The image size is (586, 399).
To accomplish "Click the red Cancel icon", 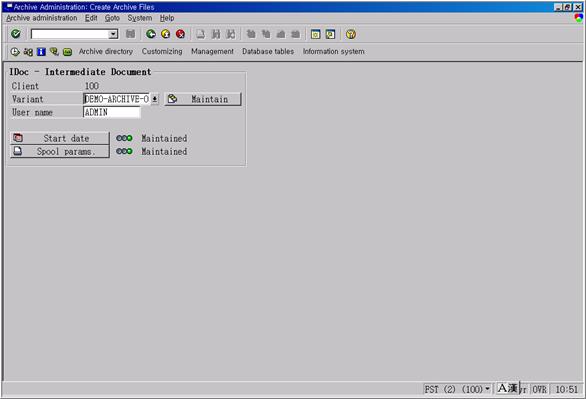I will (x=181, y=34).
